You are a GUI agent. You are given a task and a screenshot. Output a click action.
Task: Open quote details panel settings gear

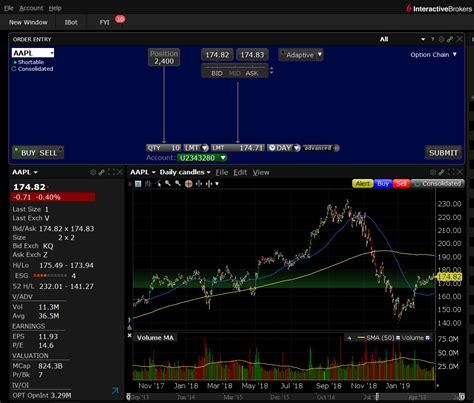93,172
